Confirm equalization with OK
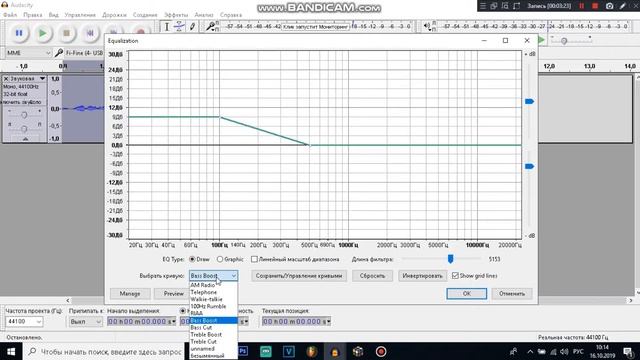 pos(467,293)
